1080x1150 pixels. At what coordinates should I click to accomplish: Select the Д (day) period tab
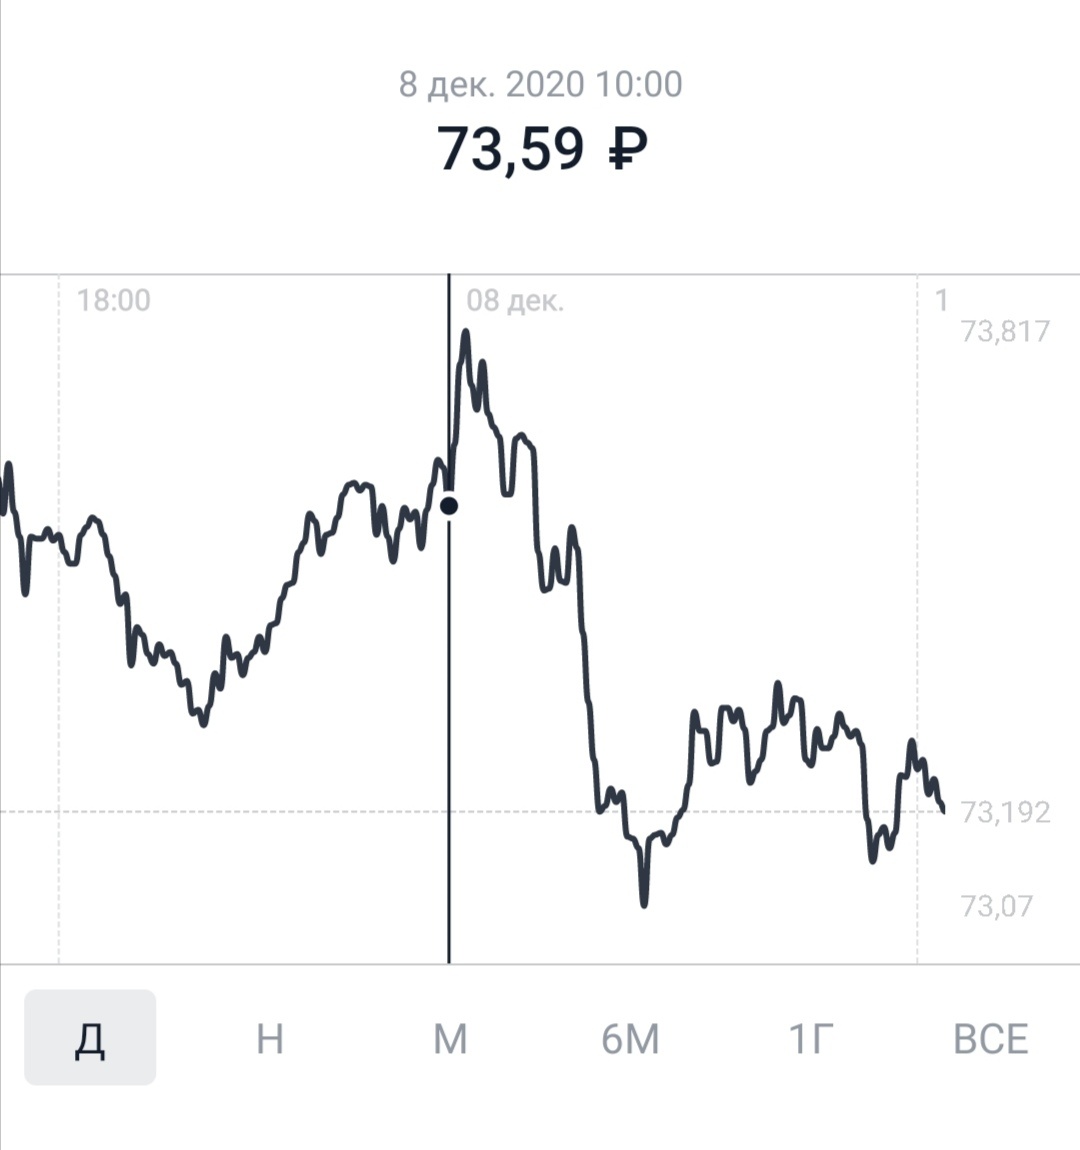click(x=90, y=1037)
